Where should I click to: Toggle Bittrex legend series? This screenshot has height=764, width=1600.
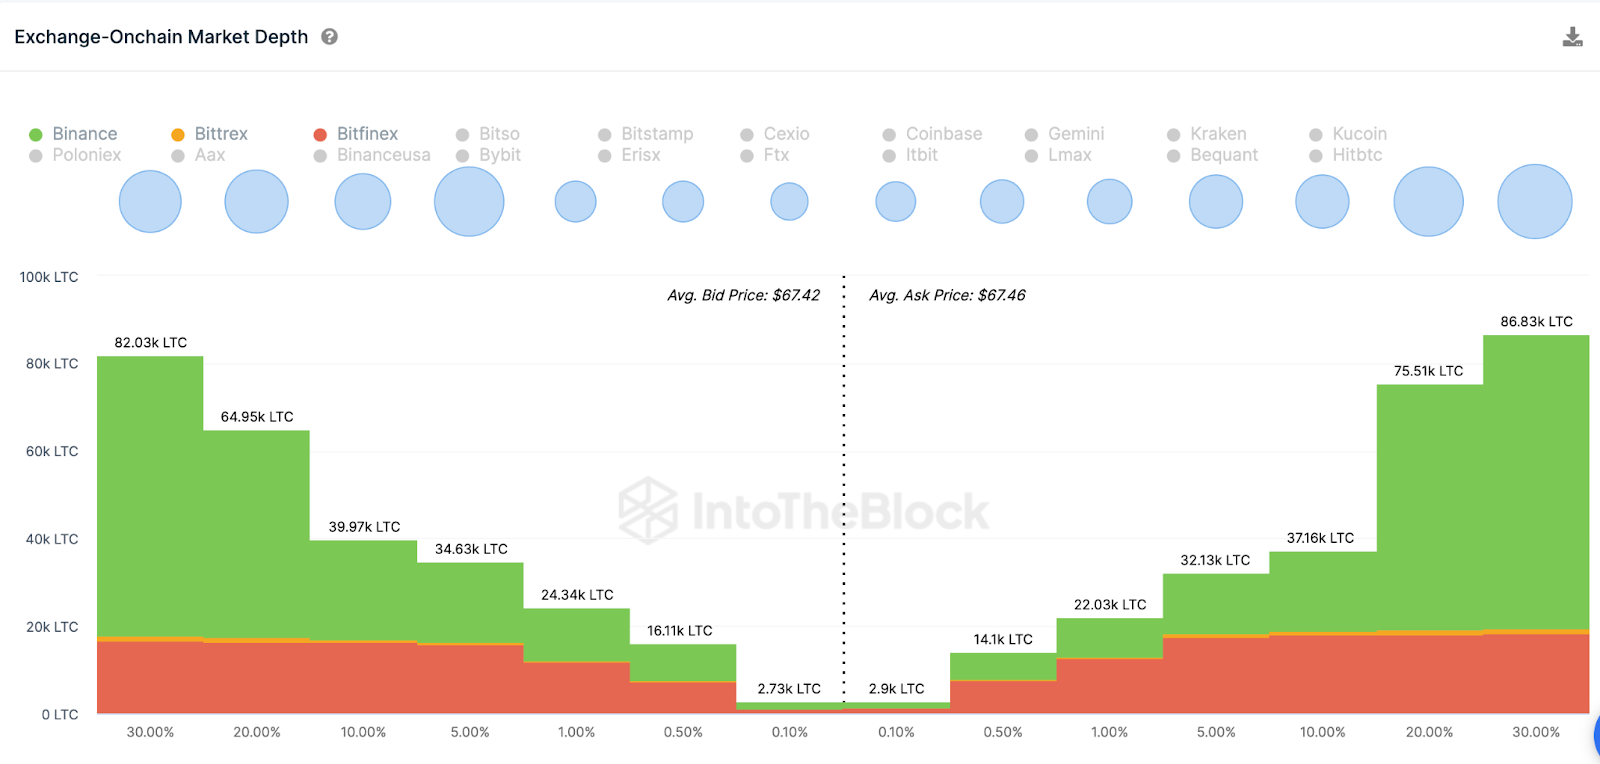tap(210, 134)
